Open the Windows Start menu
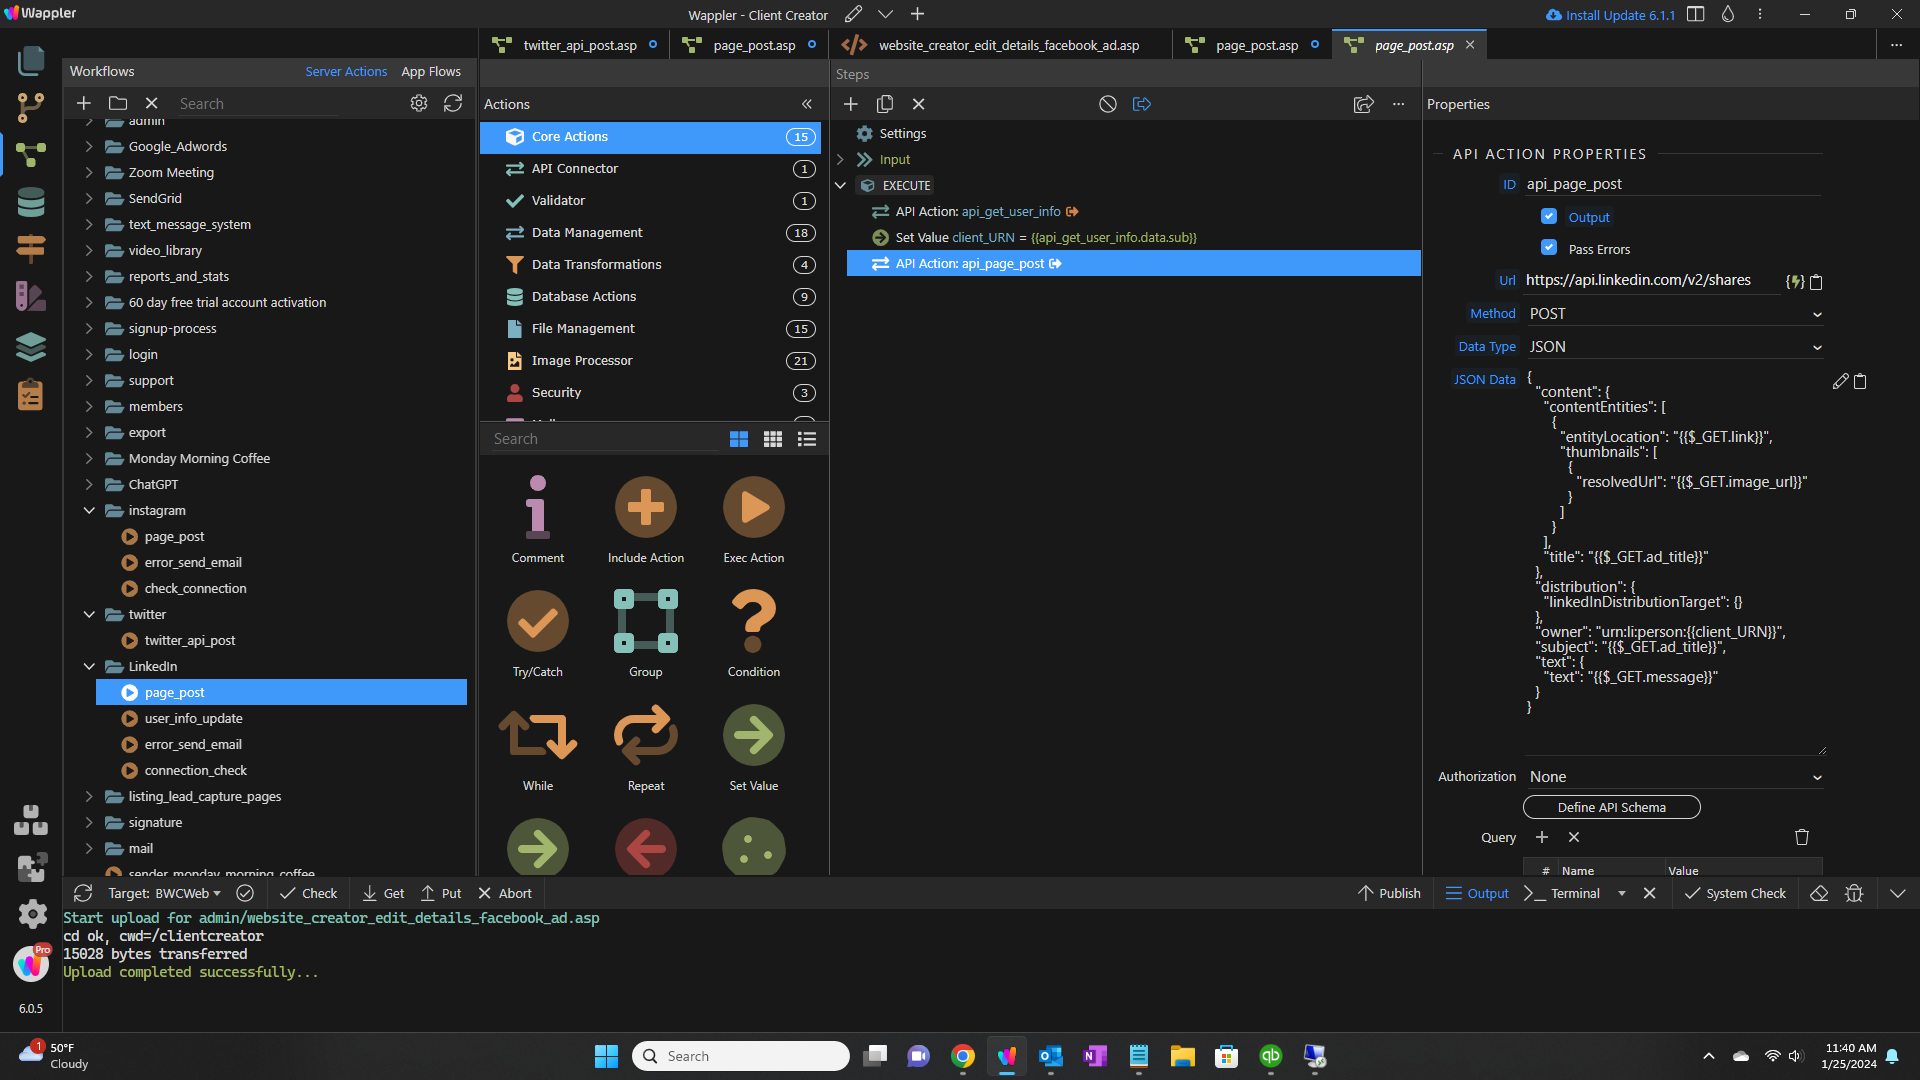 (607, 1056)
